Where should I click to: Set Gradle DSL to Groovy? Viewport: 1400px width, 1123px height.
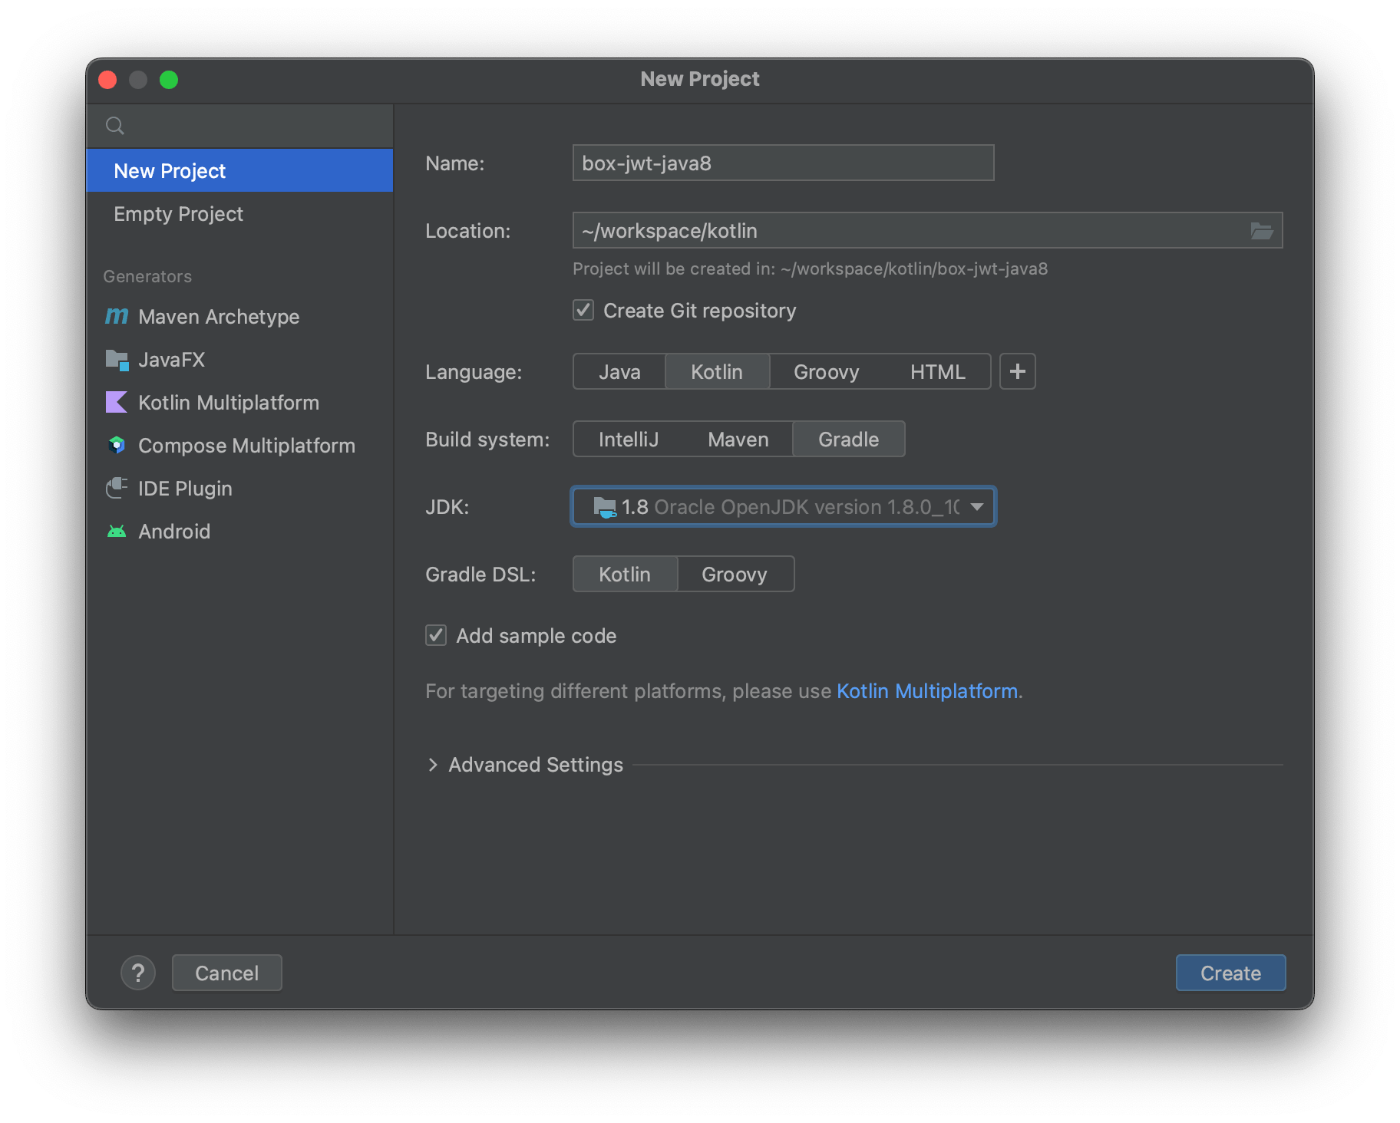pos(734,574)
